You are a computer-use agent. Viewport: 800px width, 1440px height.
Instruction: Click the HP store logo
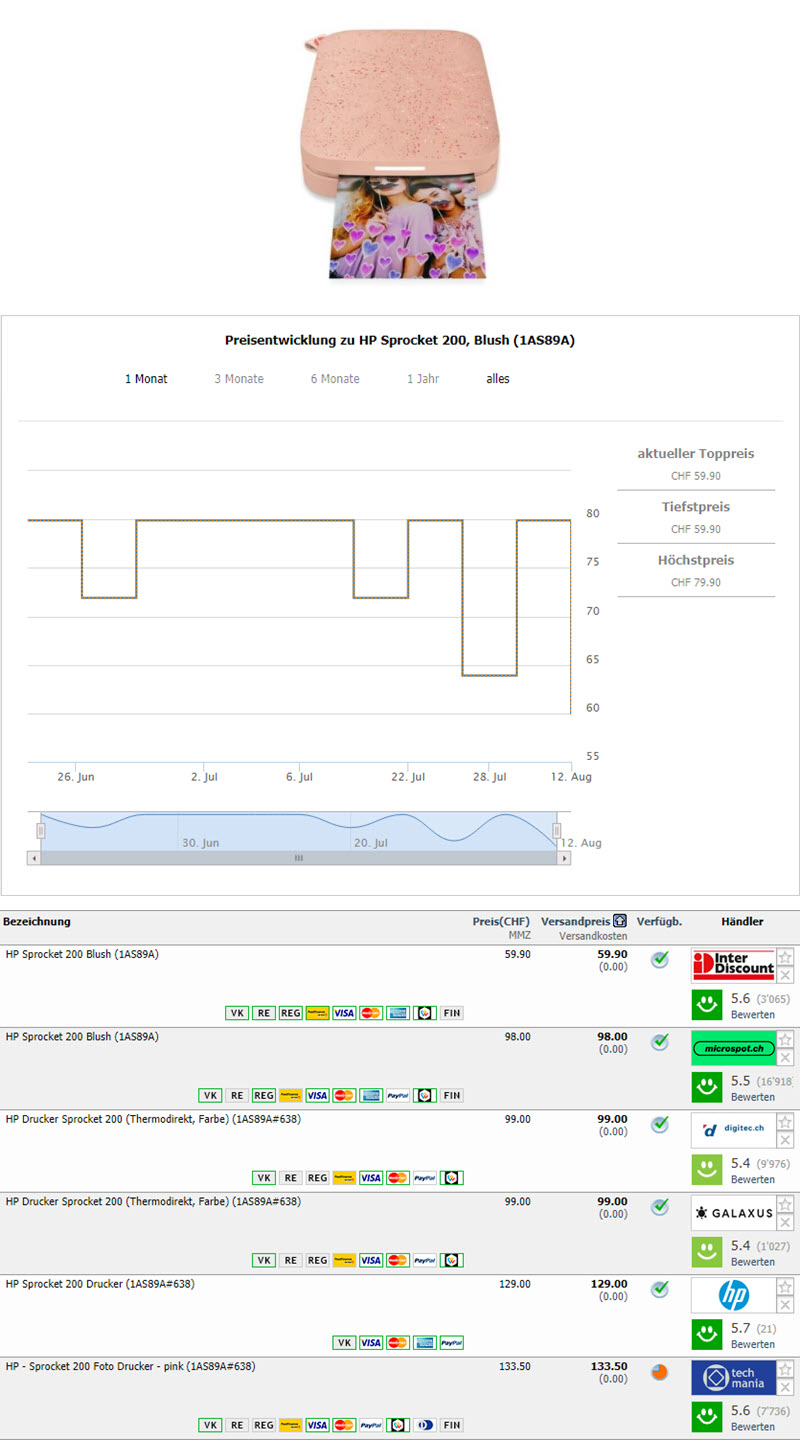coord(733,1296)
